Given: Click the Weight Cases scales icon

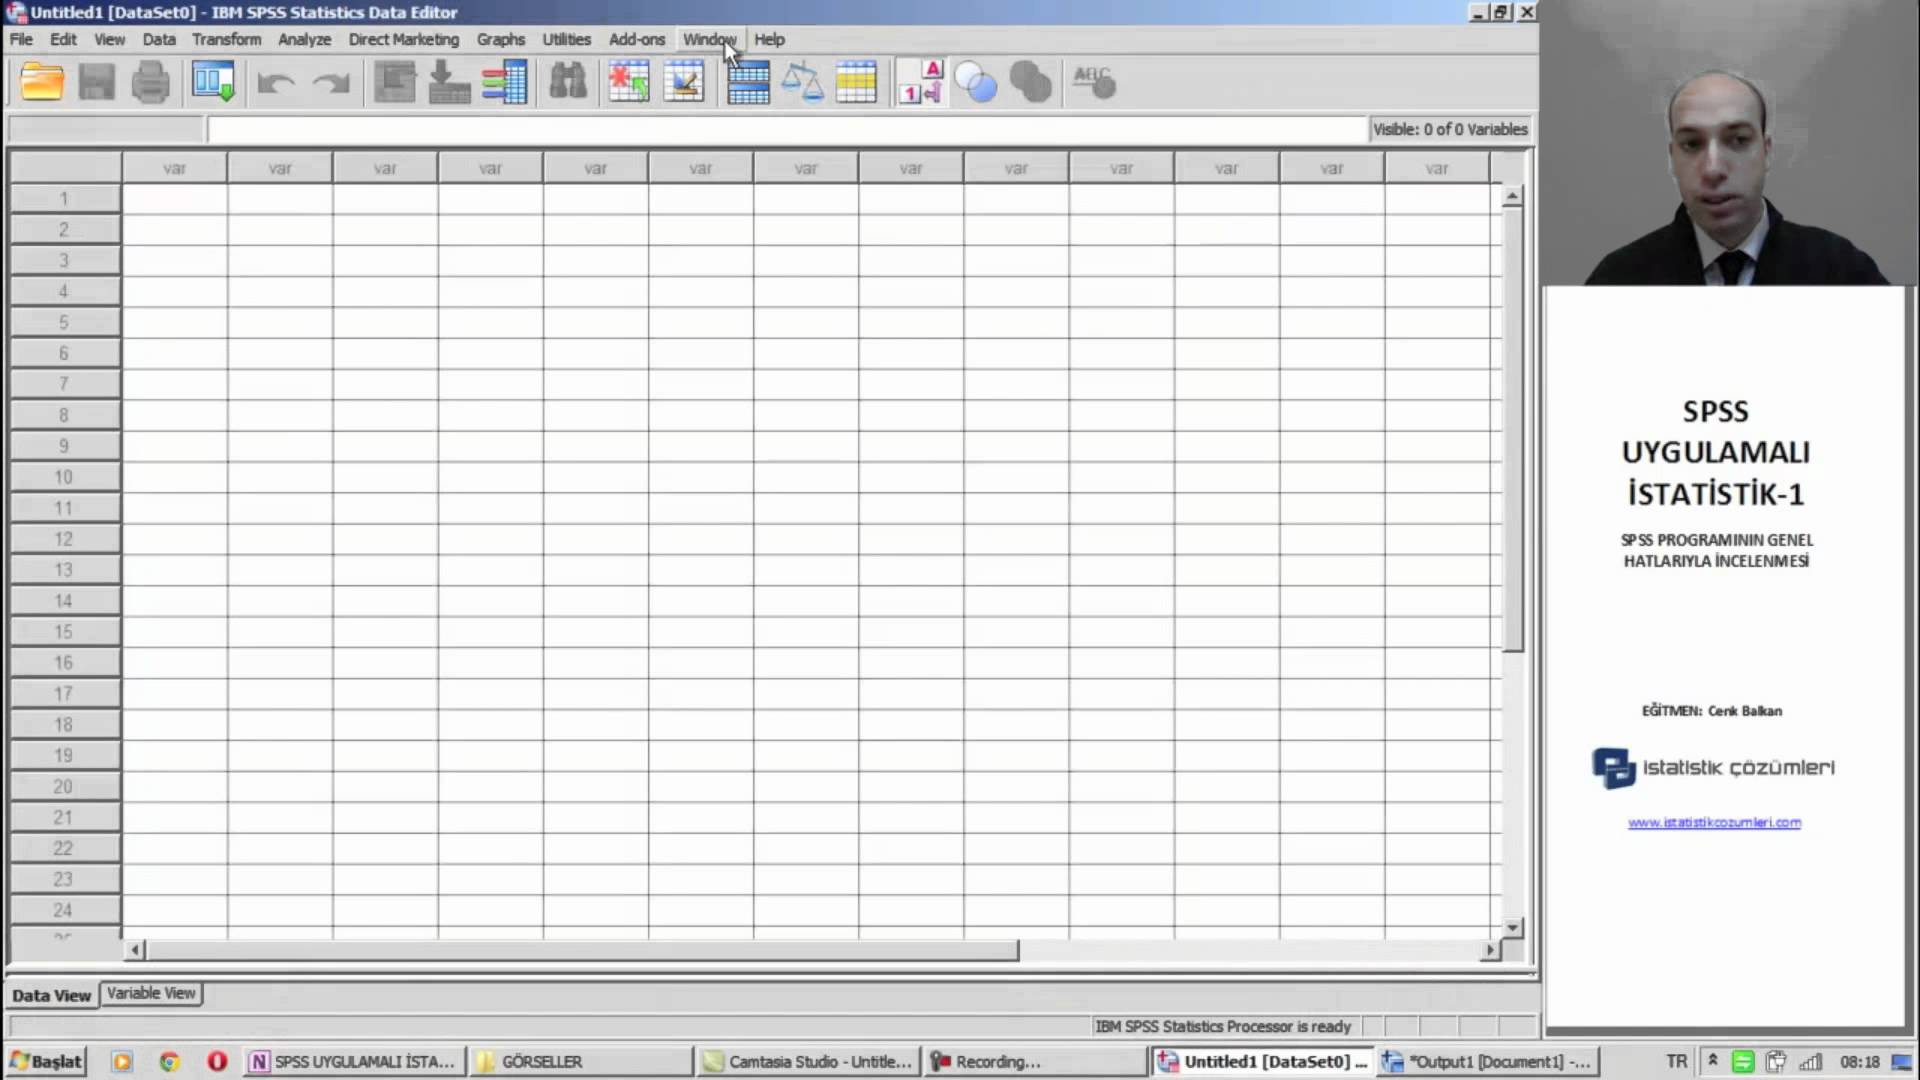Looking at the screenshot, I should point(802,82).
